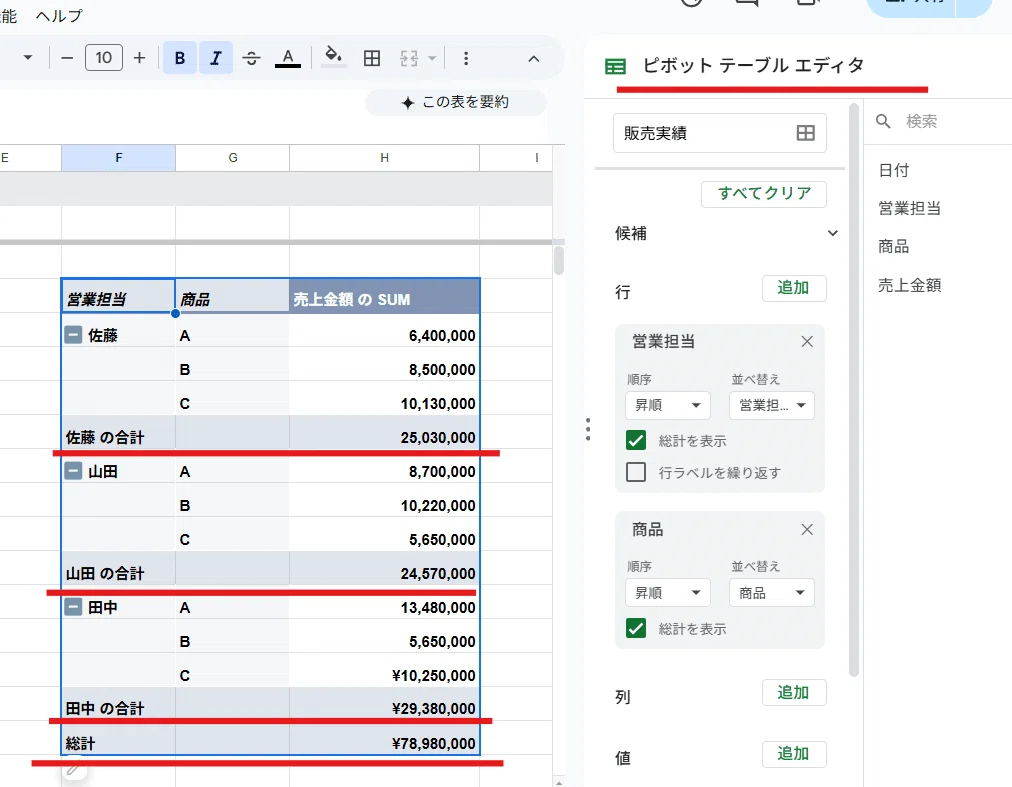Uncheck 総計を表示 for 営業担当
This screenshot has height=787, width=1012.
636,440
